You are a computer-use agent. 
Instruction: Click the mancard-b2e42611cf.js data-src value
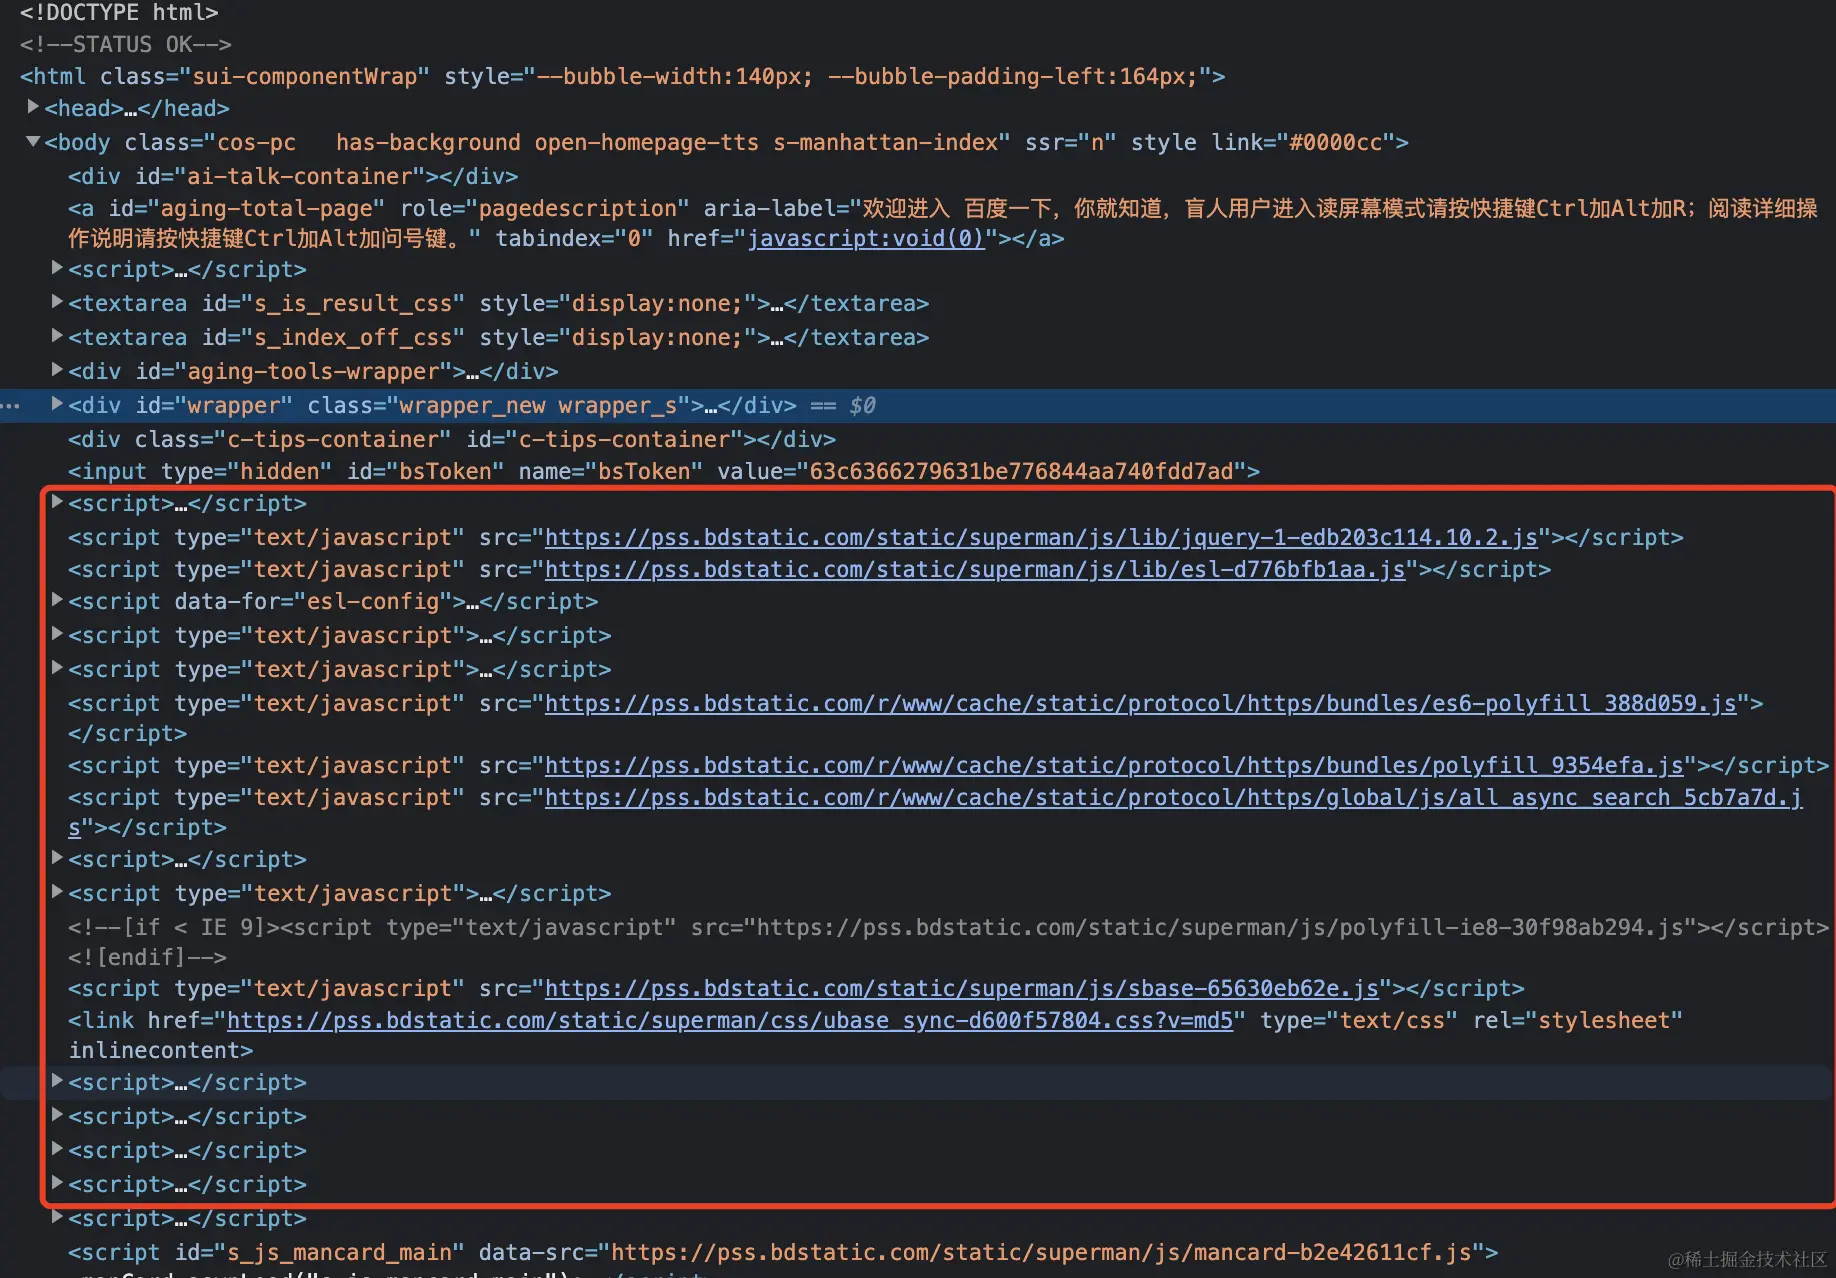click(x=1041, y=1252)
